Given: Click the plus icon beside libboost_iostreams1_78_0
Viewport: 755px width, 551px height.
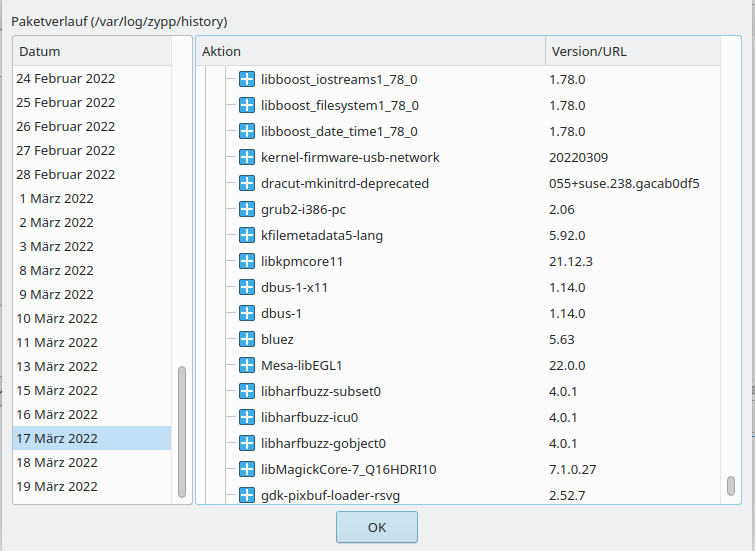Looking at the screenshot, I should tap(247, 79).
